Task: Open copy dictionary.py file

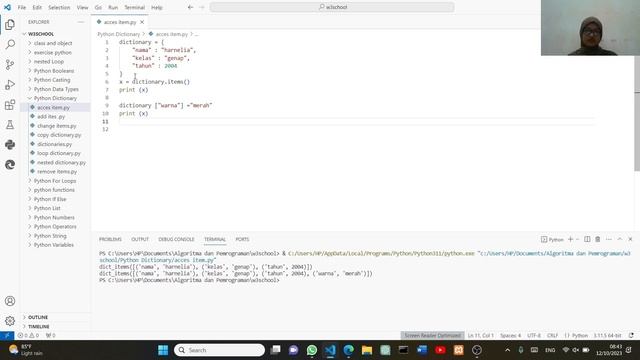Action: (59, 135)
